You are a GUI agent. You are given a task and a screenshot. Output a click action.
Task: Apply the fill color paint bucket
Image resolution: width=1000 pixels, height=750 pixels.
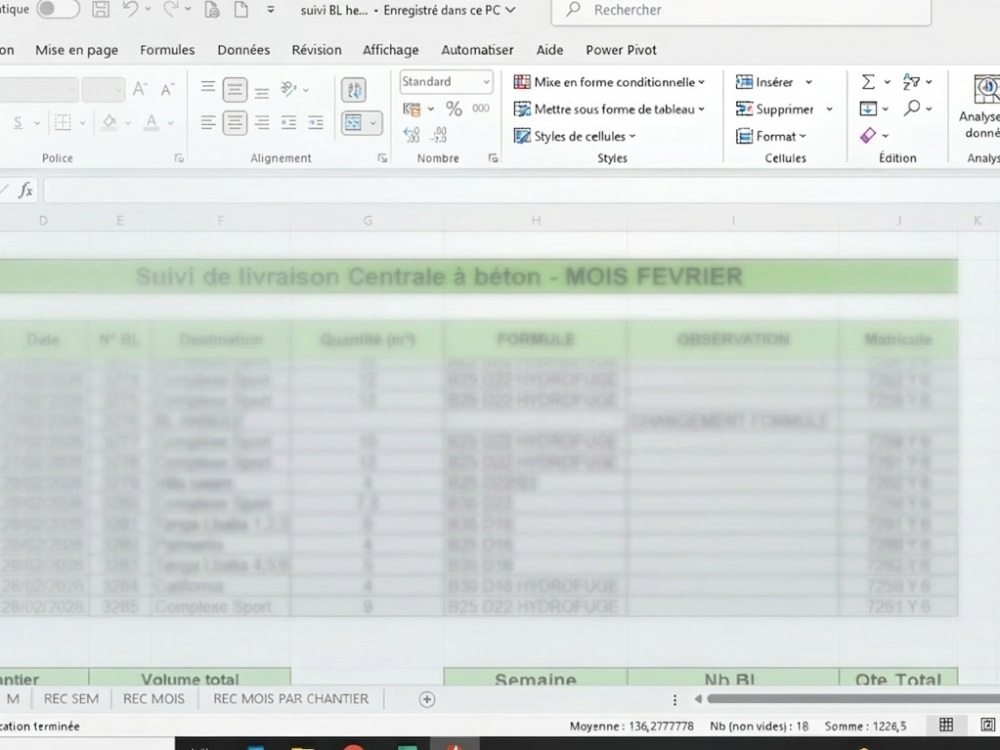(x=110, y=122)
